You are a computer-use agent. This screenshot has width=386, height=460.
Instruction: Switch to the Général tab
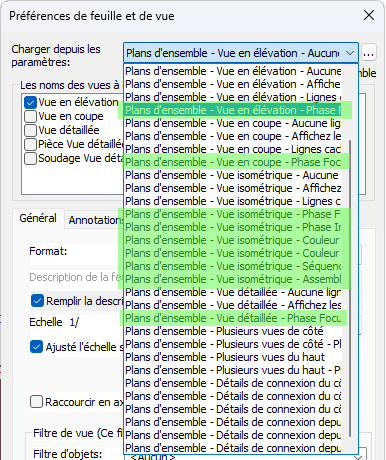pyautogui.click(x=38, y=218)
